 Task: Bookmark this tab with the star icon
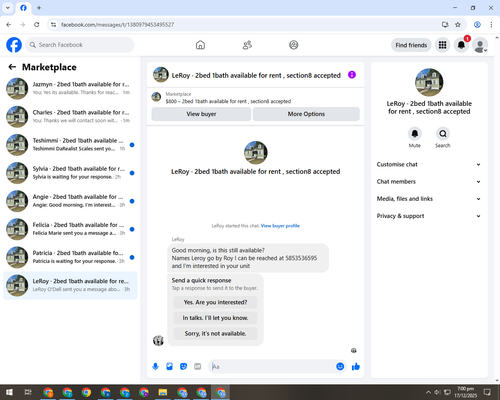point(458,25)
